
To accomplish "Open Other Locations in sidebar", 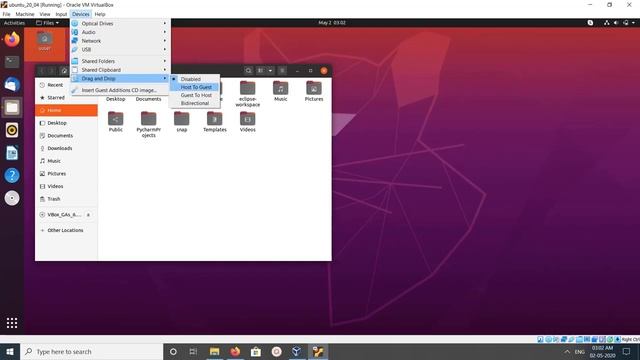I will pos(66,230).
